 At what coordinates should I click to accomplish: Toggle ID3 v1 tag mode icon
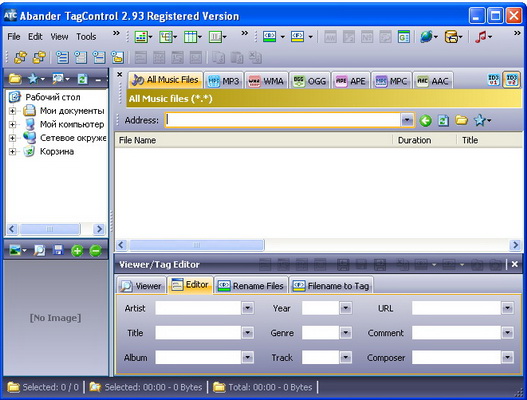tap(493, 80)
